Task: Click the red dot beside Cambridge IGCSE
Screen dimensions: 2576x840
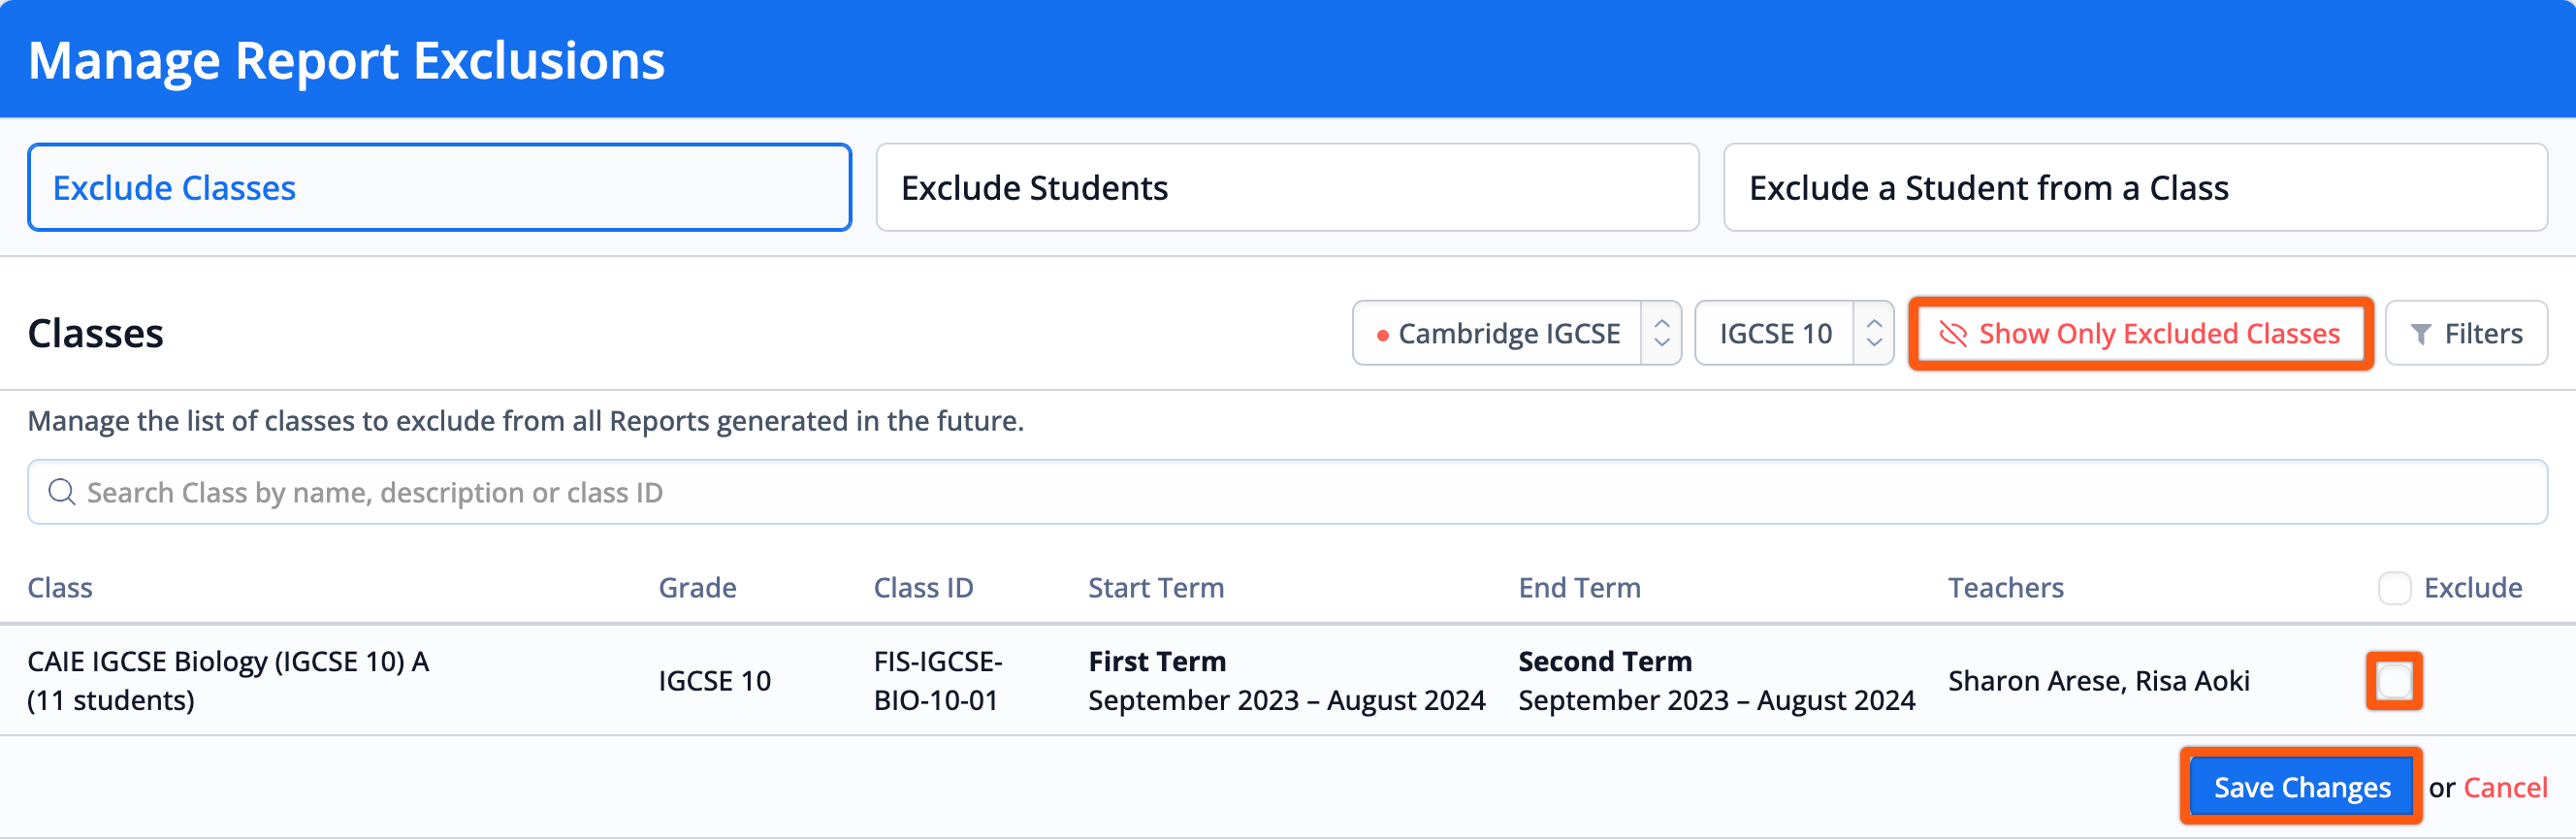Action: pos(1382,336)
